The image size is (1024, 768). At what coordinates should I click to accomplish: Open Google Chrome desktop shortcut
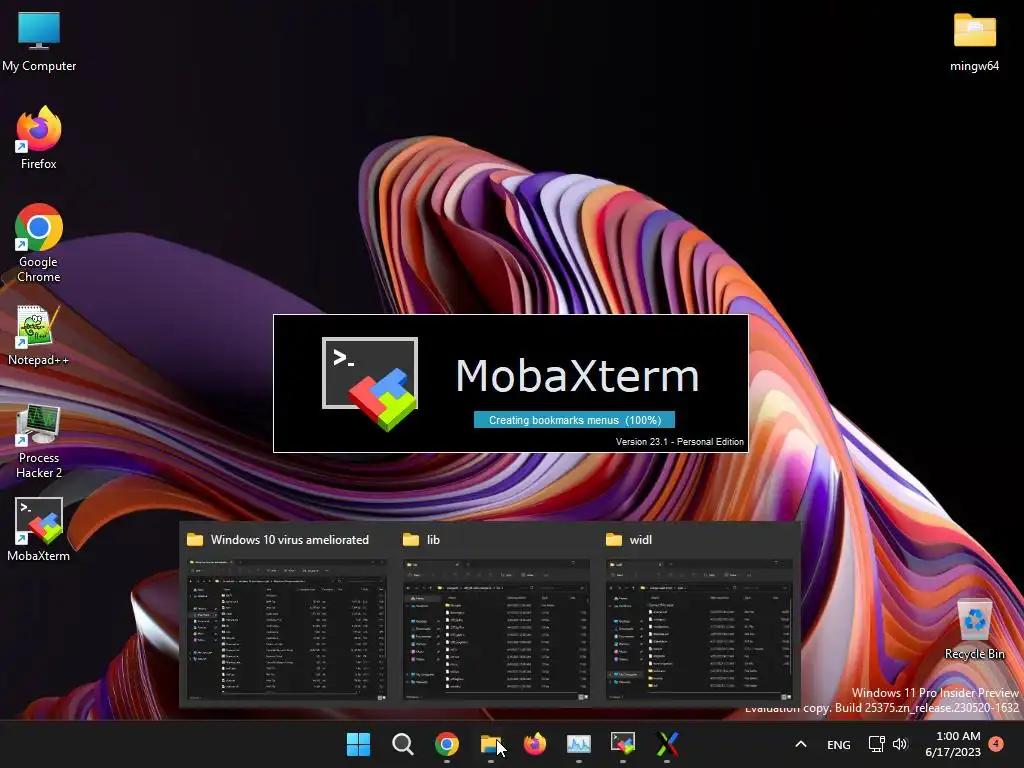(39, 243)
